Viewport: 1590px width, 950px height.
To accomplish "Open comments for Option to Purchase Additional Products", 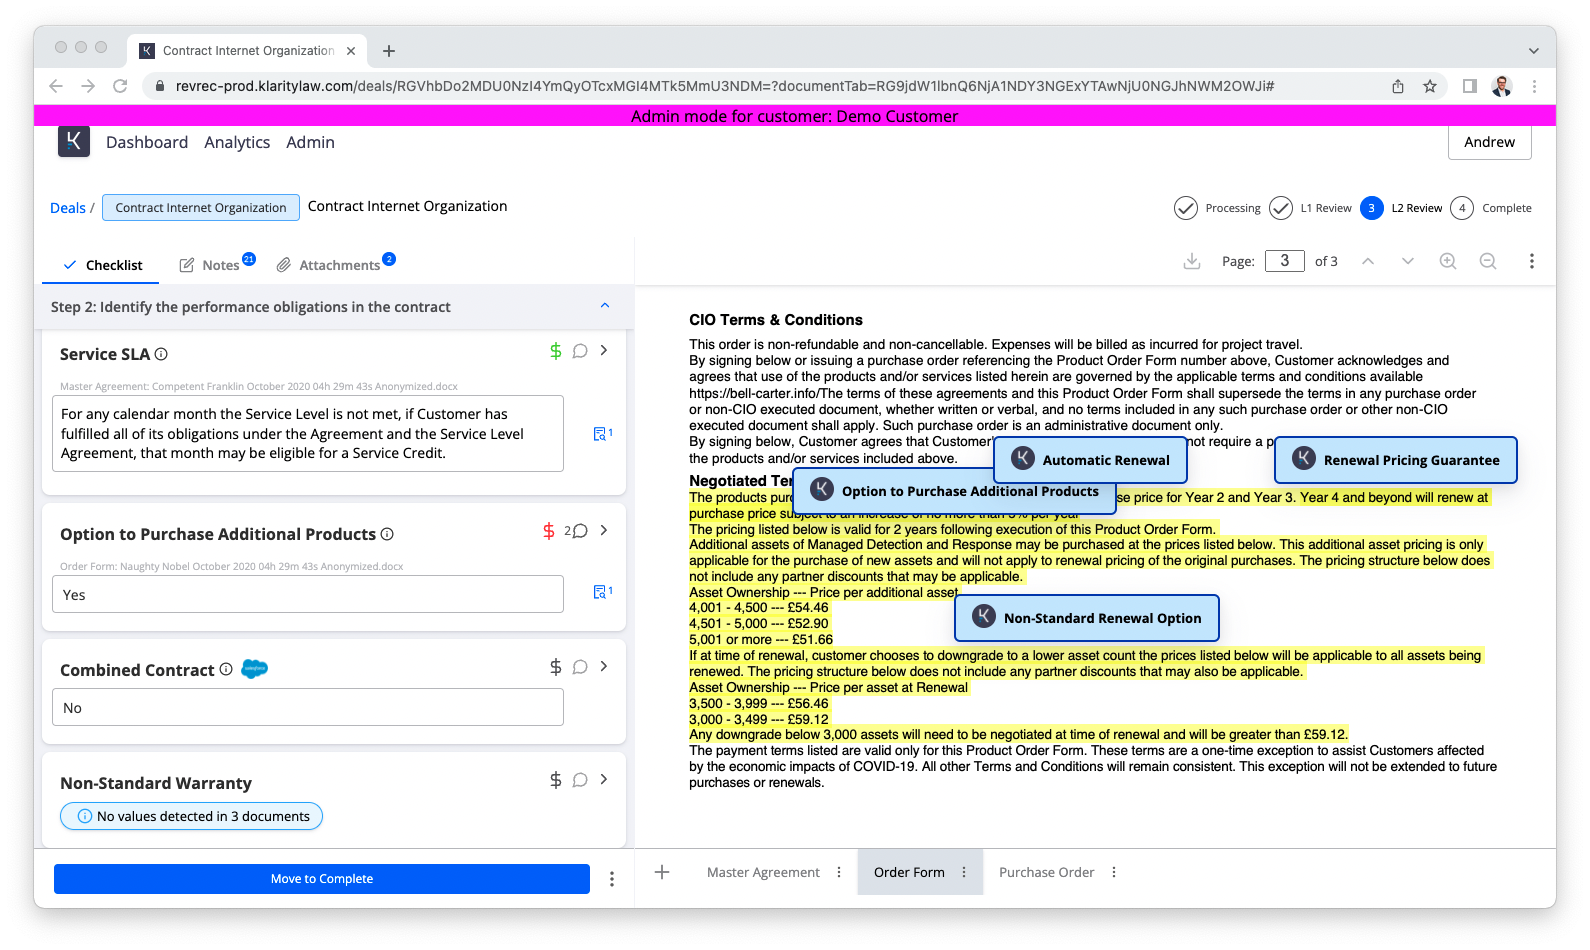I will click(x=576, y=531).
